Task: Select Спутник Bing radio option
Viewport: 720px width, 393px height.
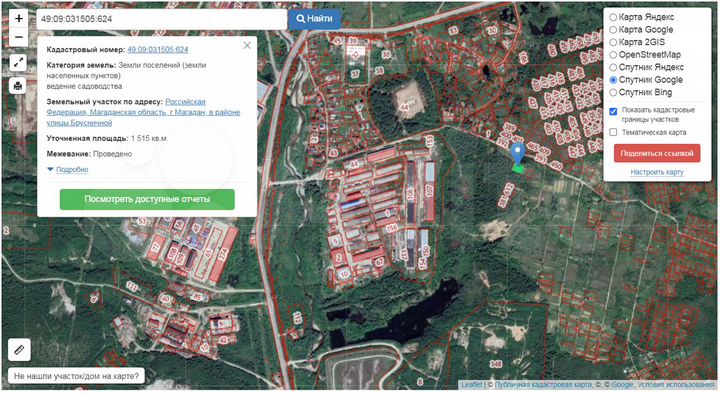Action: click(x=613, y=92)
